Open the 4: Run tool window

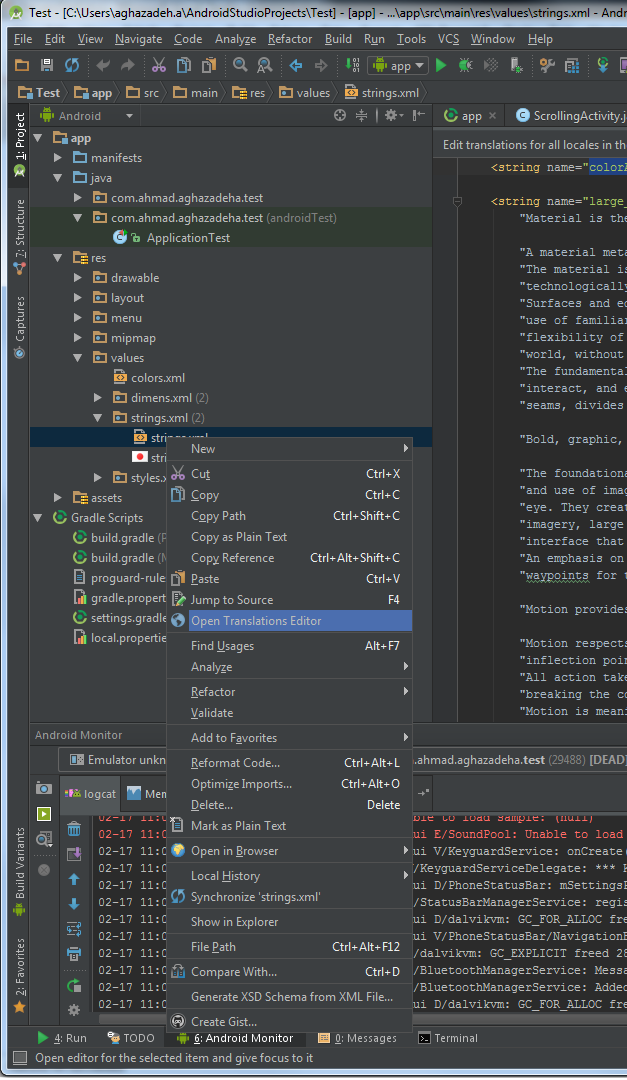(x=62, y=1038)
